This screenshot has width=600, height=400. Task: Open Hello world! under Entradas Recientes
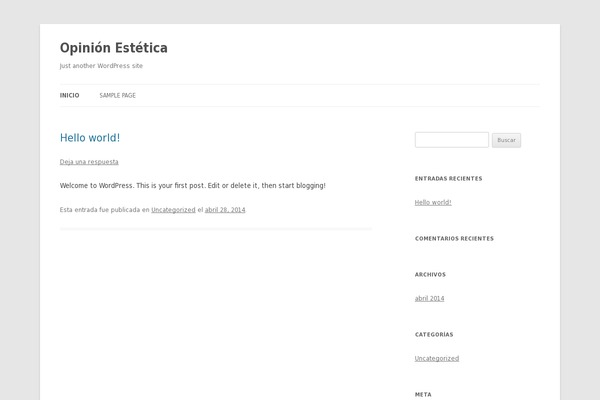click(x=433, y=202)
